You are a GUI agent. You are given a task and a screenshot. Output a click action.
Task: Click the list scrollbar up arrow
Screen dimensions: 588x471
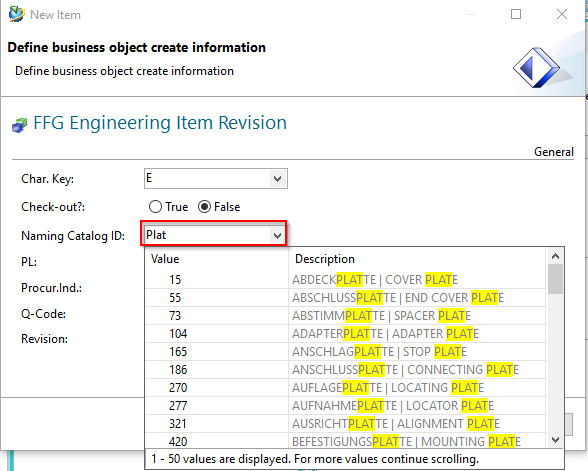(x=555, y=256)
